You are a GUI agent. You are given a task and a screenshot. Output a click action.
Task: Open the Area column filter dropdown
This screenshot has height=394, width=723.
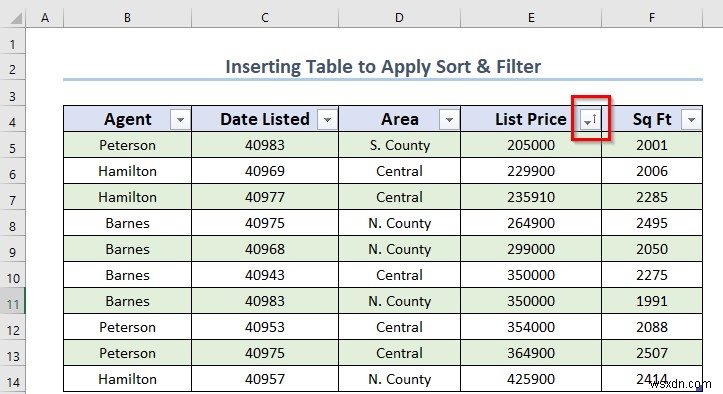pos(449,120)
